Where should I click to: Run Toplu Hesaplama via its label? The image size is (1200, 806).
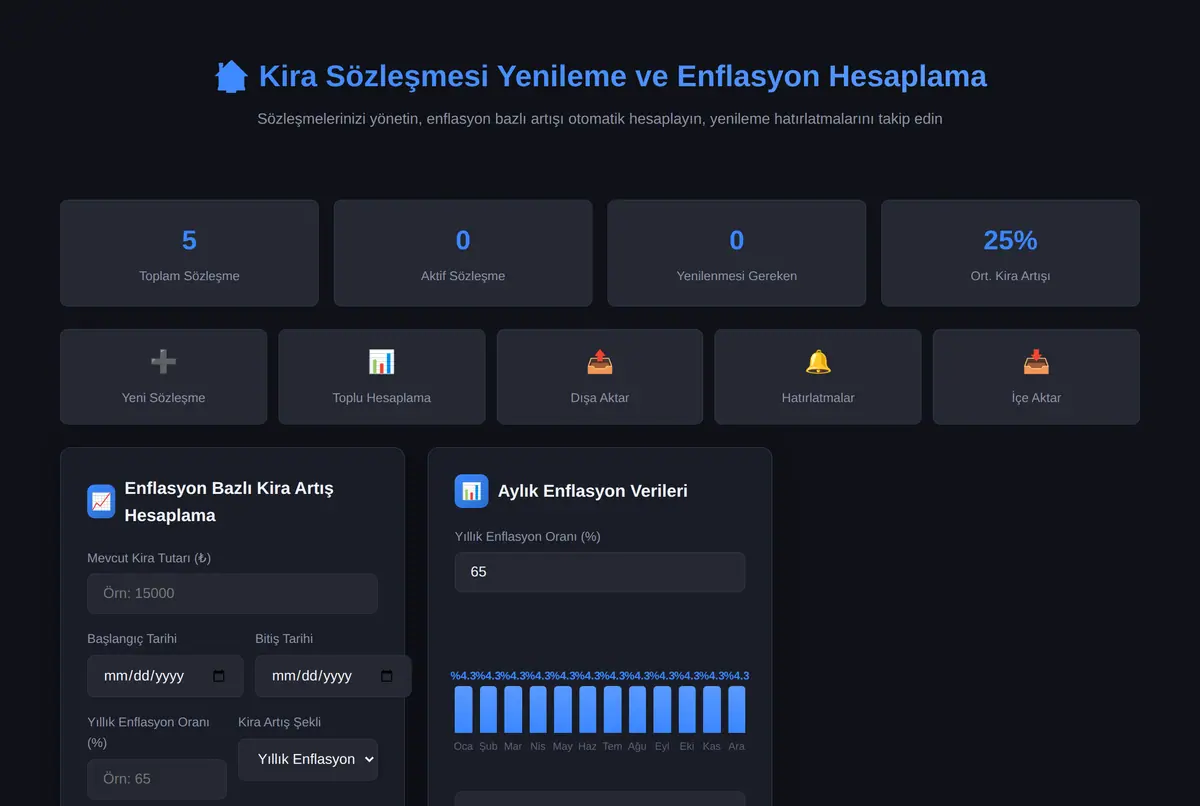382,397
